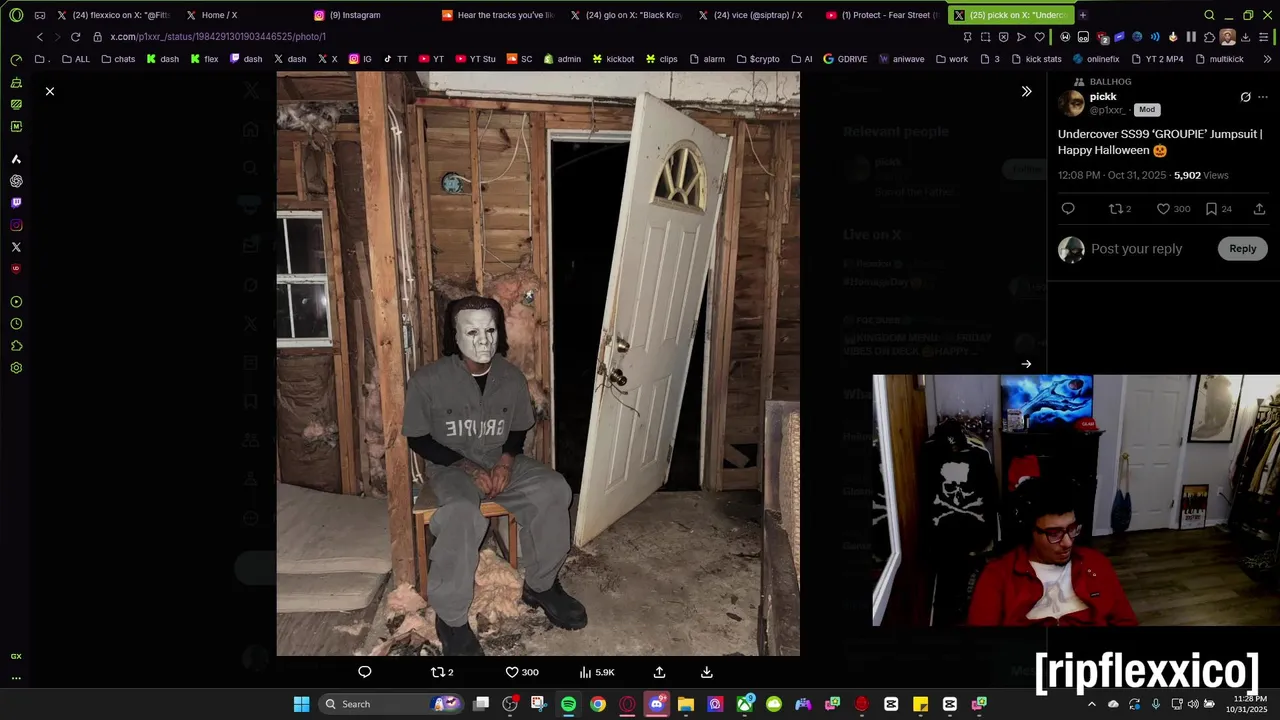The width and height of the screenshot is (1280, 720).
Task: Open the settings gear in the sidebar
Action: (x=16, y=368)
